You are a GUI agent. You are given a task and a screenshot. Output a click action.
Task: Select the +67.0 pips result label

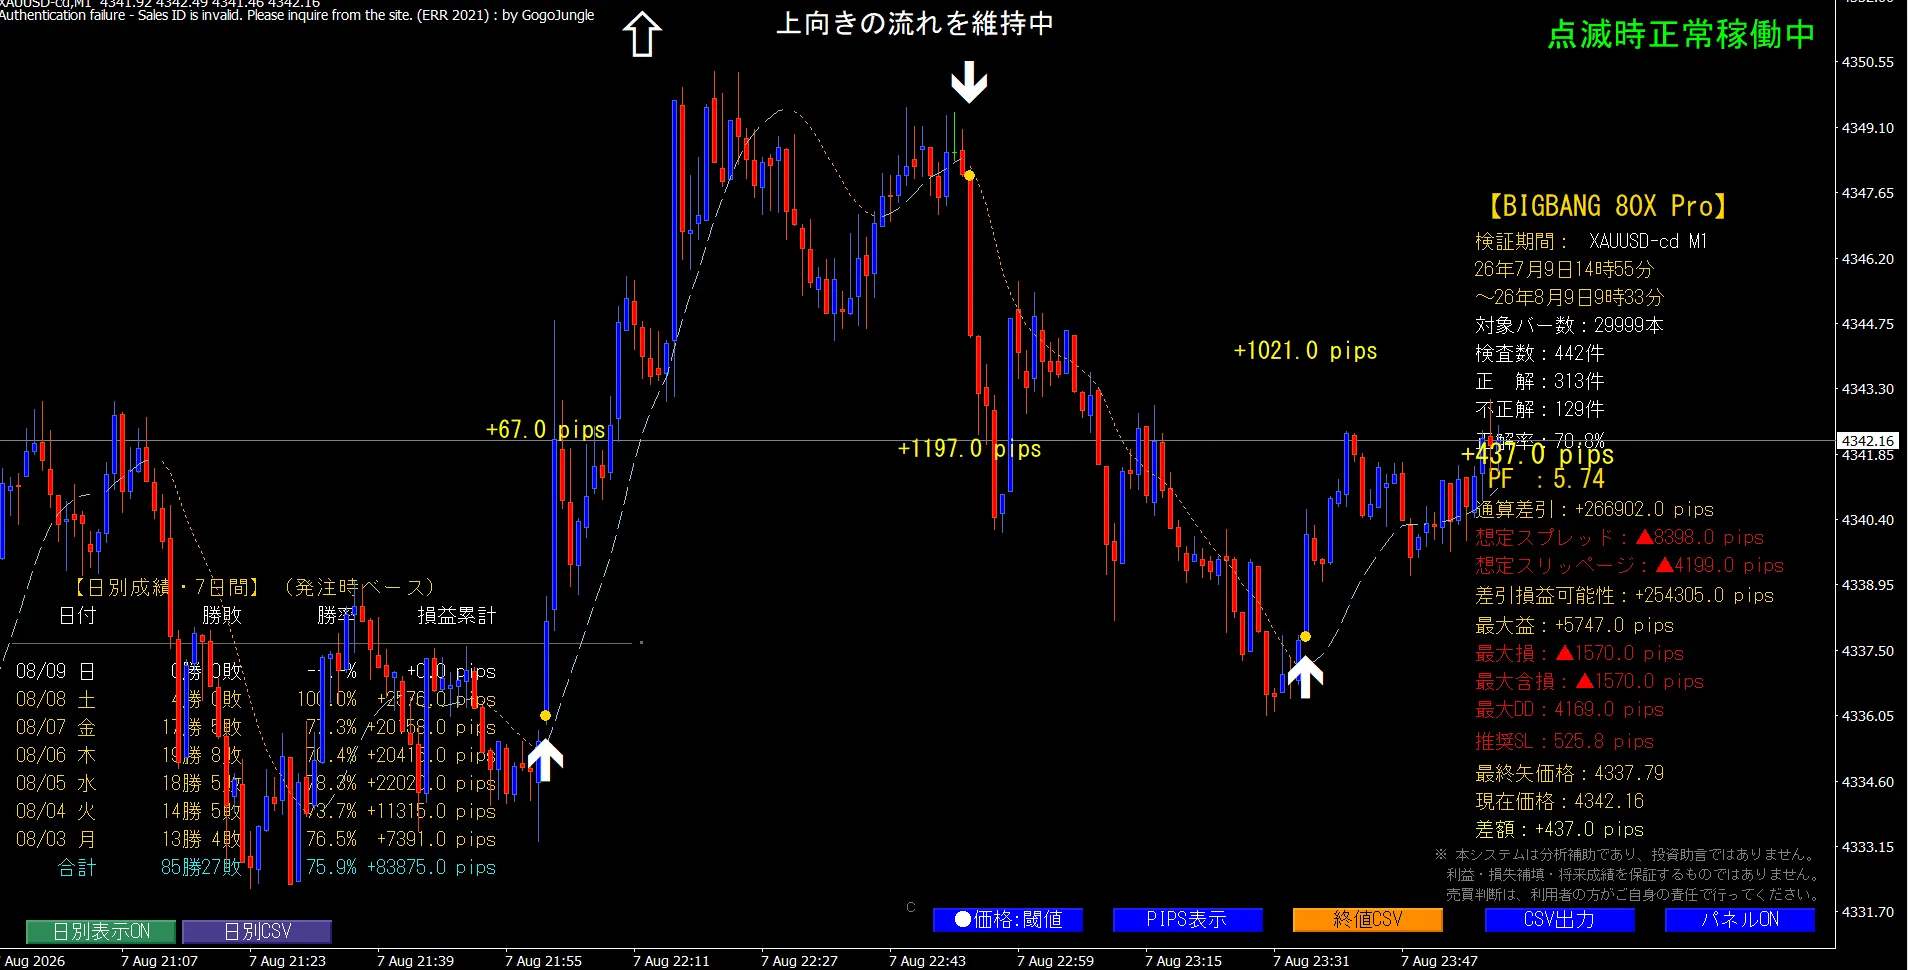545,430
